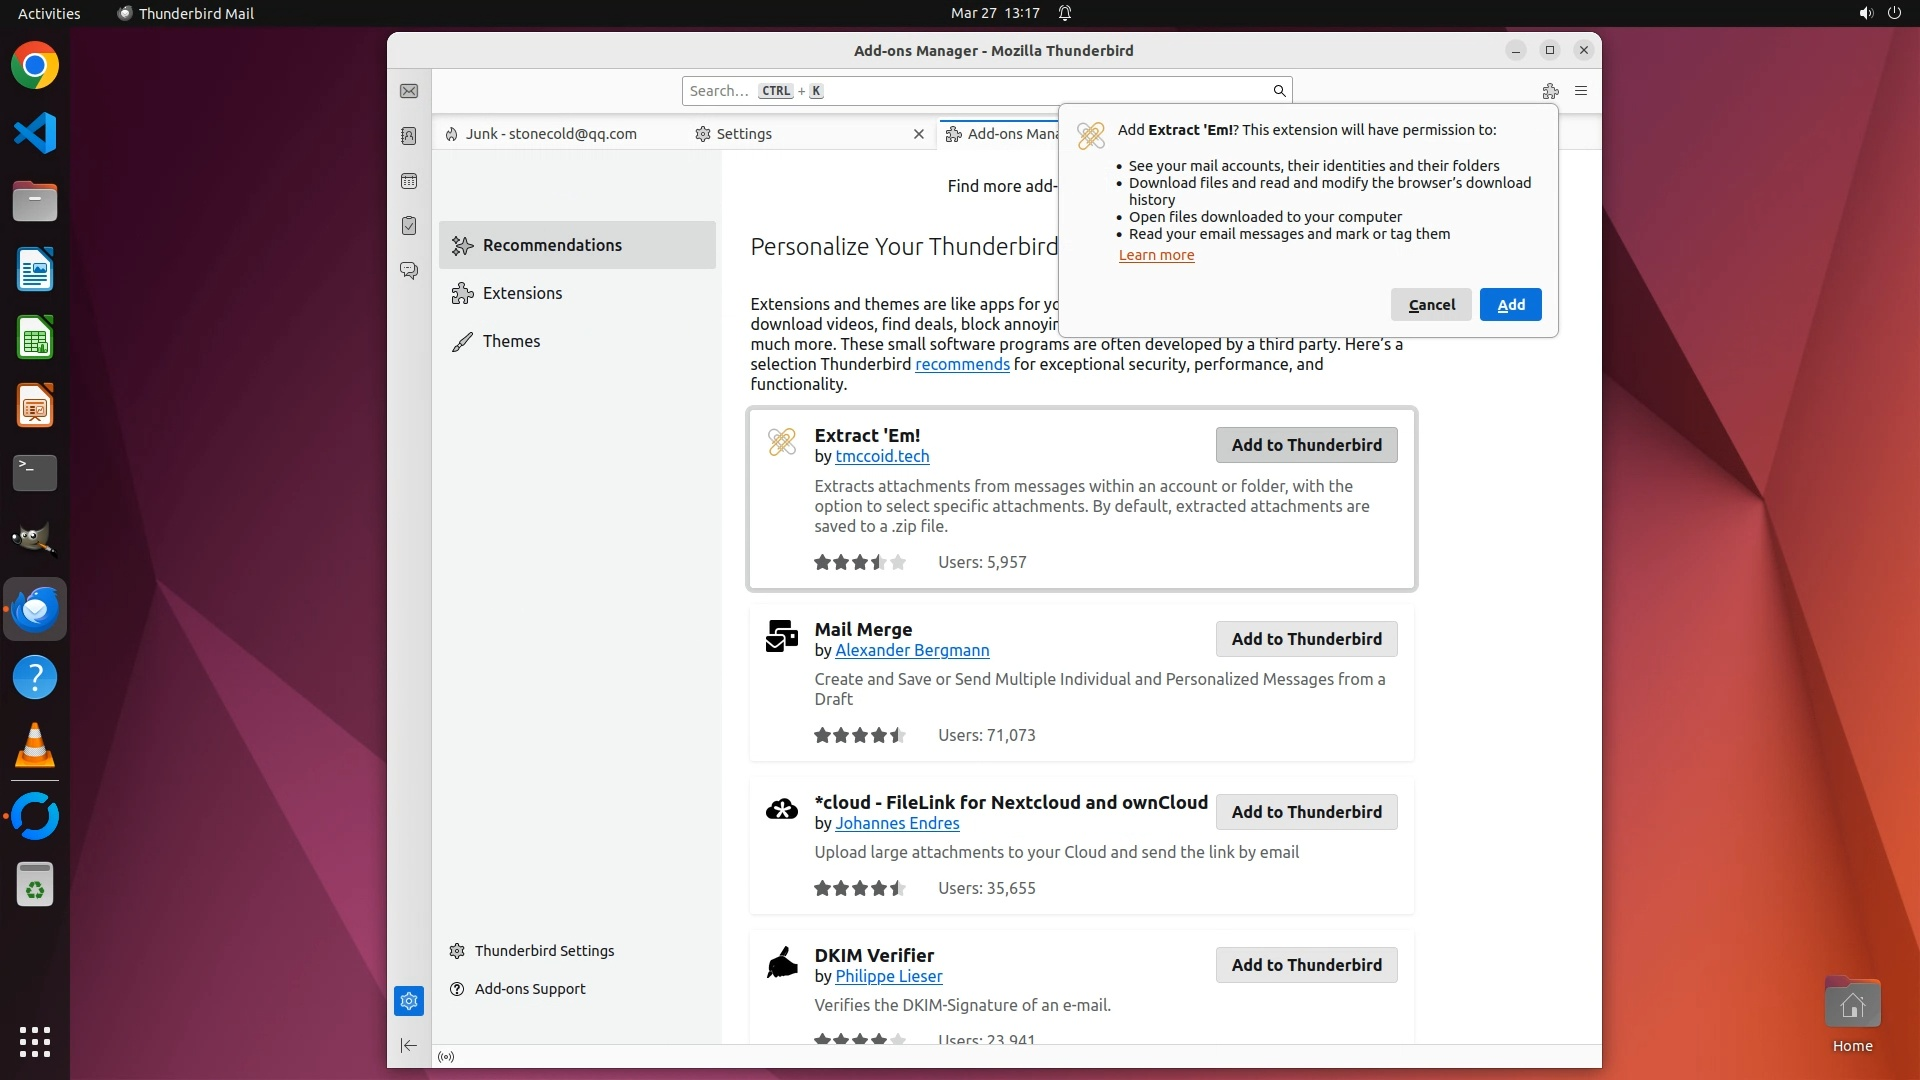Switch to the Junk mail tab
Viewport: 1920px width, 1080px height.
[x=551, y=134]
